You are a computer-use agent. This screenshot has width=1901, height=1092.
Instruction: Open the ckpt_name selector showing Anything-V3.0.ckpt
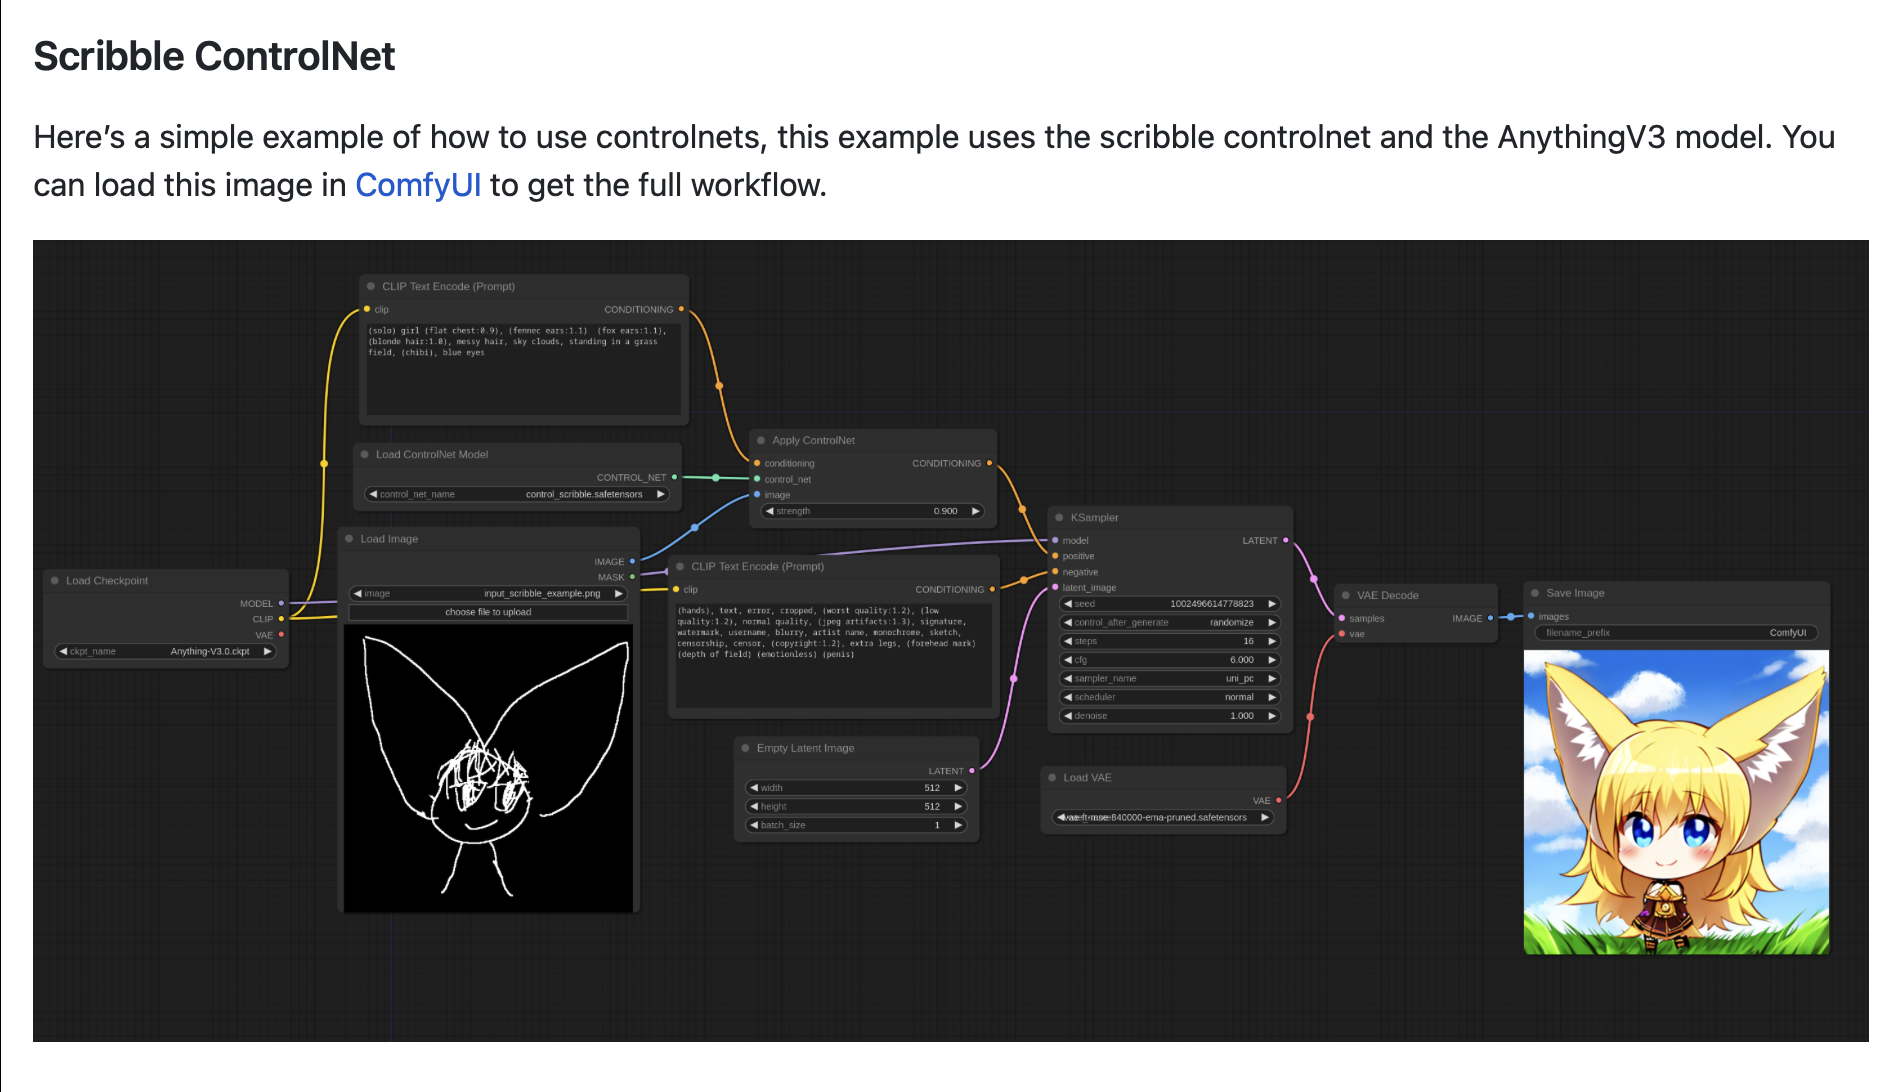[x=165, y=651]
